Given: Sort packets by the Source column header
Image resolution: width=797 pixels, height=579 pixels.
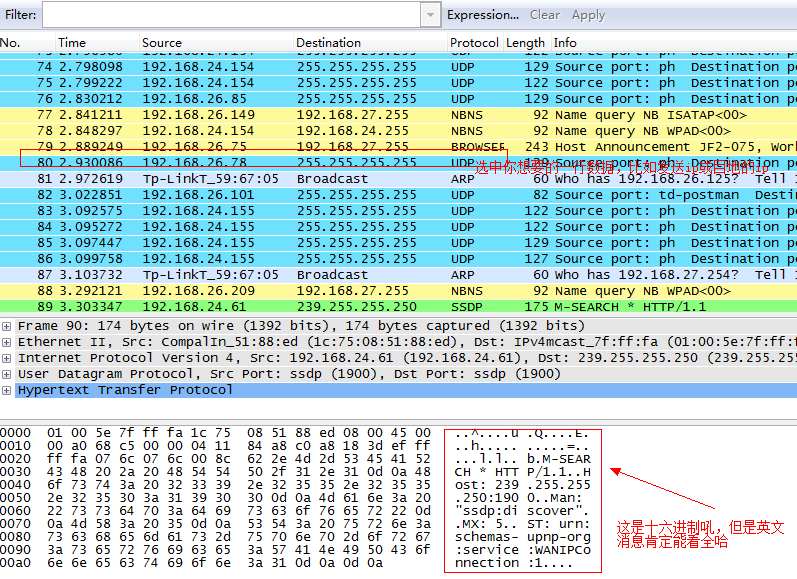Looking at the screenshot, I should (x=216, y=43).
